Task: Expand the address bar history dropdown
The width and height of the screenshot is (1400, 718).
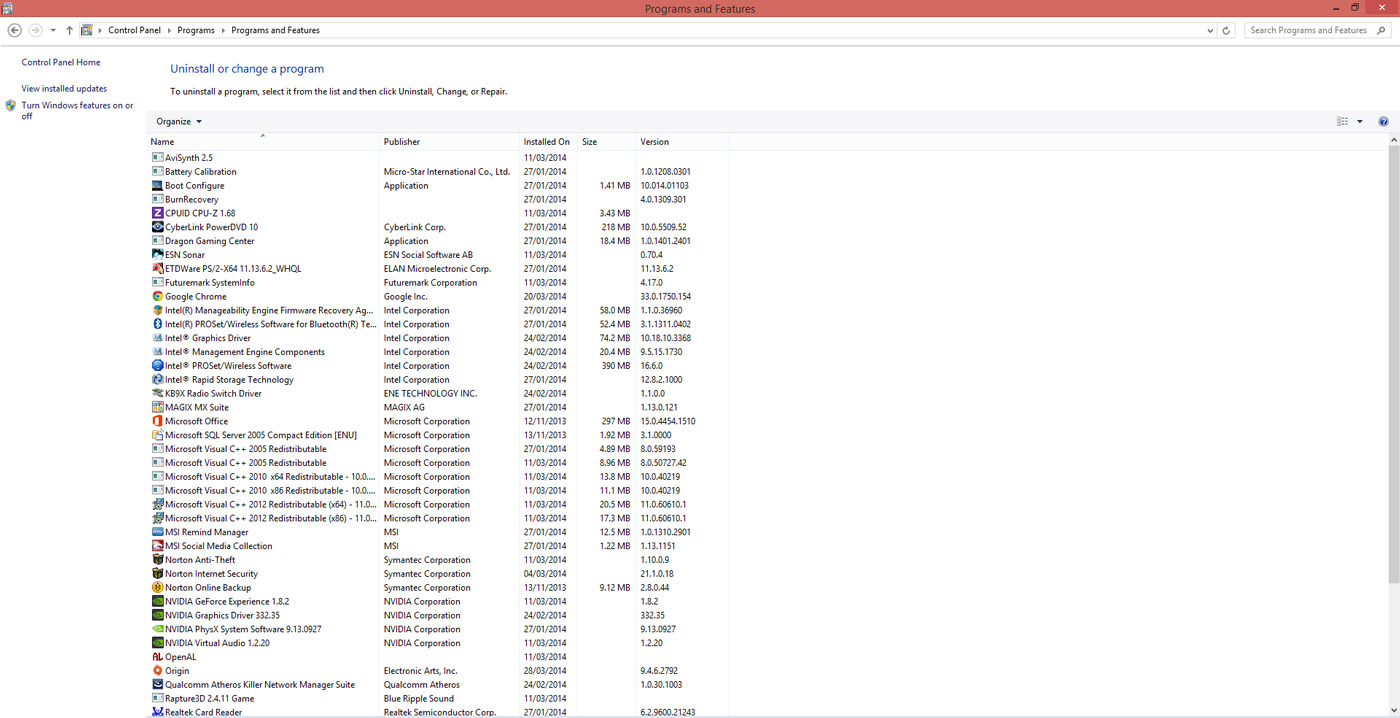Action: (x=1210, y=30)
